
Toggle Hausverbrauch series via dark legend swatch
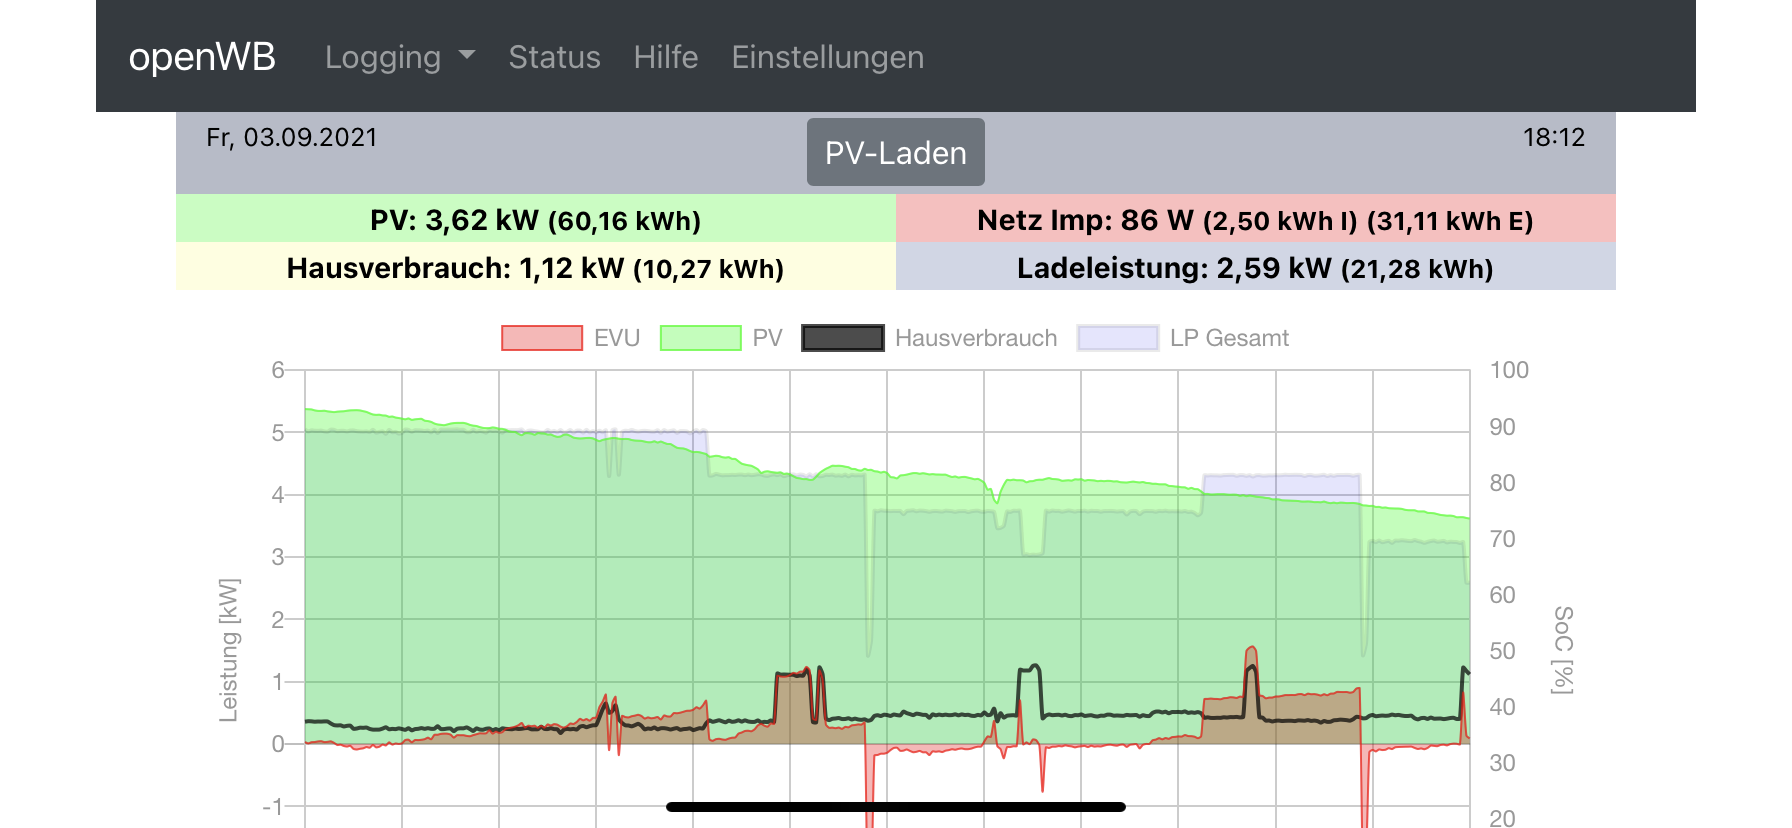pos(843,338)
